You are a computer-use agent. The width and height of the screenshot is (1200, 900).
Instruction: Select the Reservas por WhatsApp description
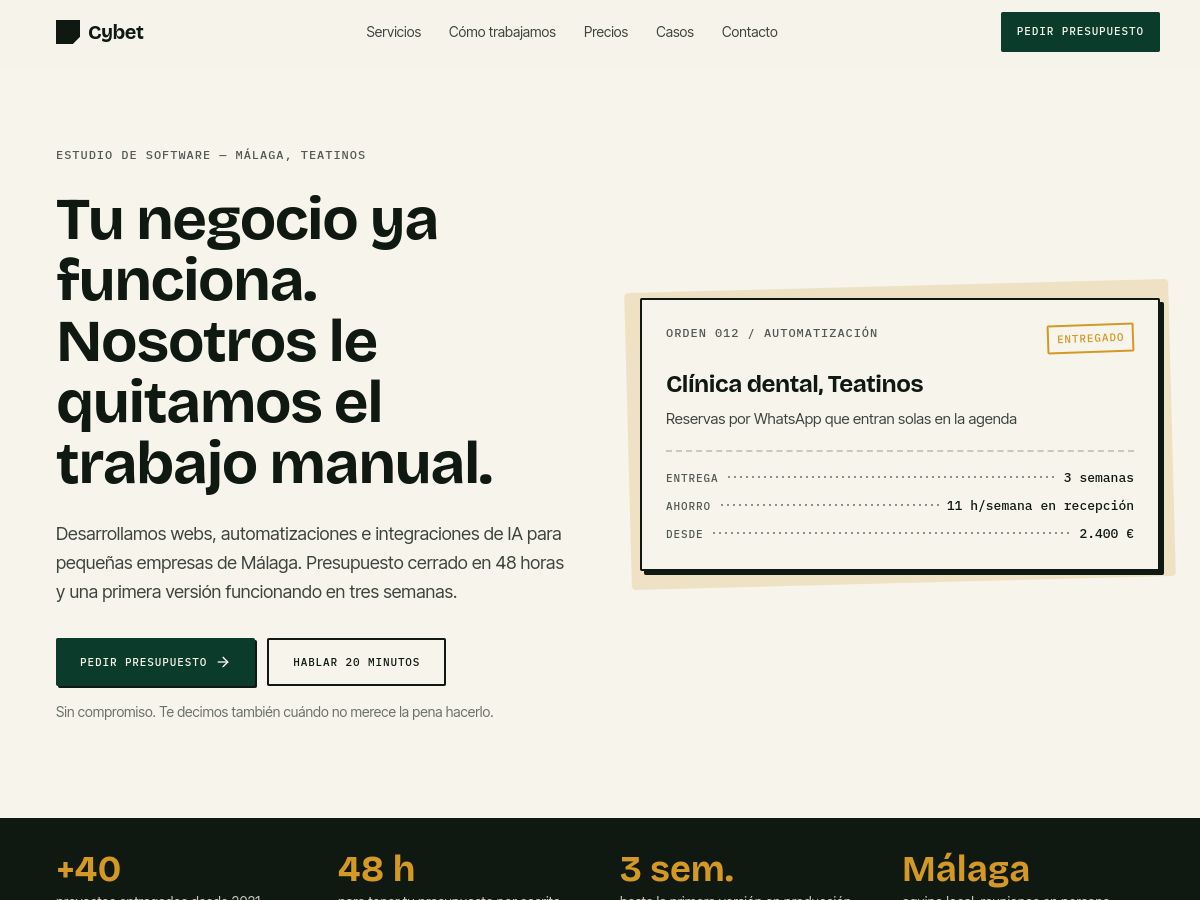(x=841, y=419)
